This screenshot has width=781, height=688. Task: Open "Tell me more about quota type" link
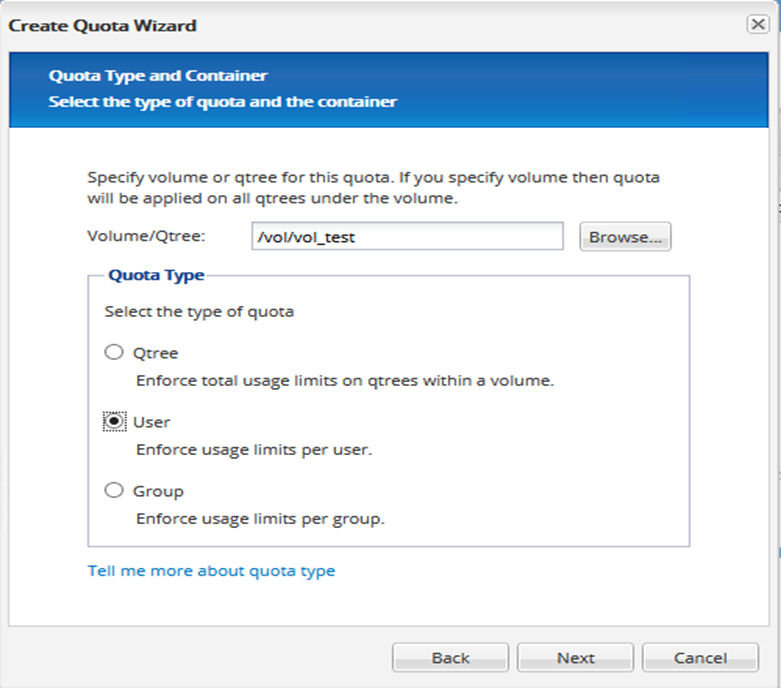click(x=211, y=571)
